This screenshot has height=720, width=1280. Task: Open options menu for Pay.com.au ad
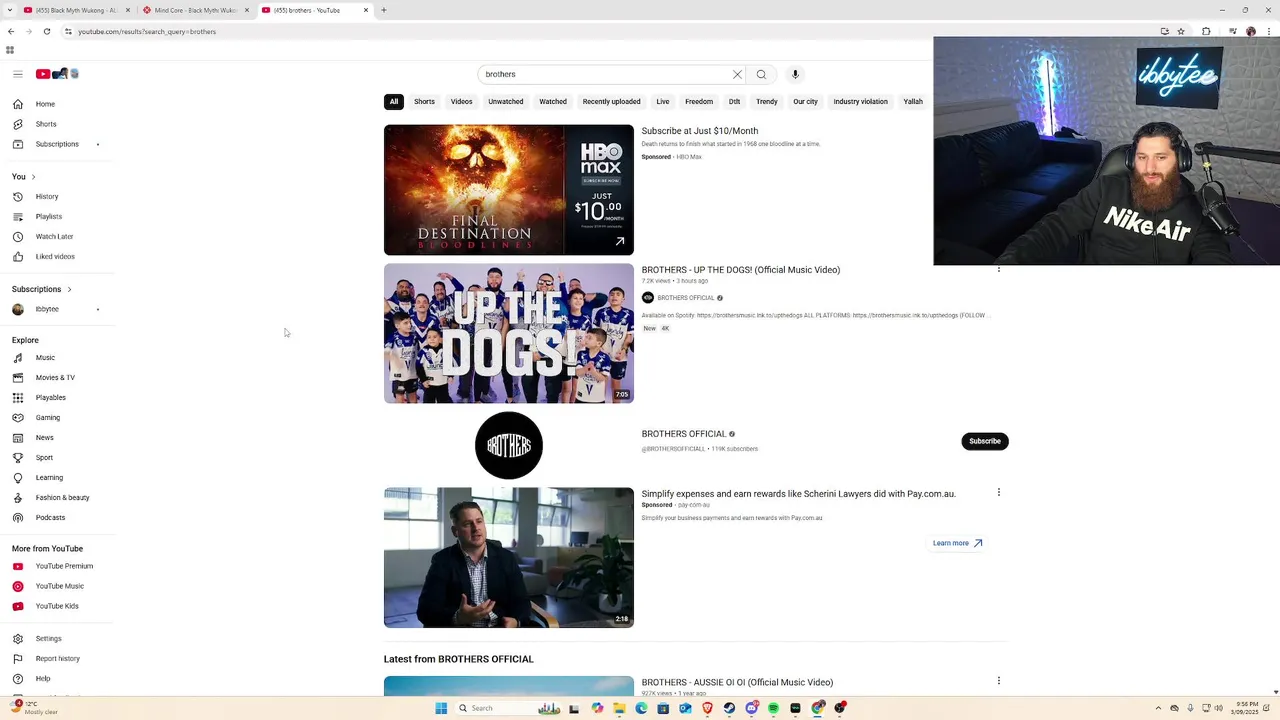[998, 492]
